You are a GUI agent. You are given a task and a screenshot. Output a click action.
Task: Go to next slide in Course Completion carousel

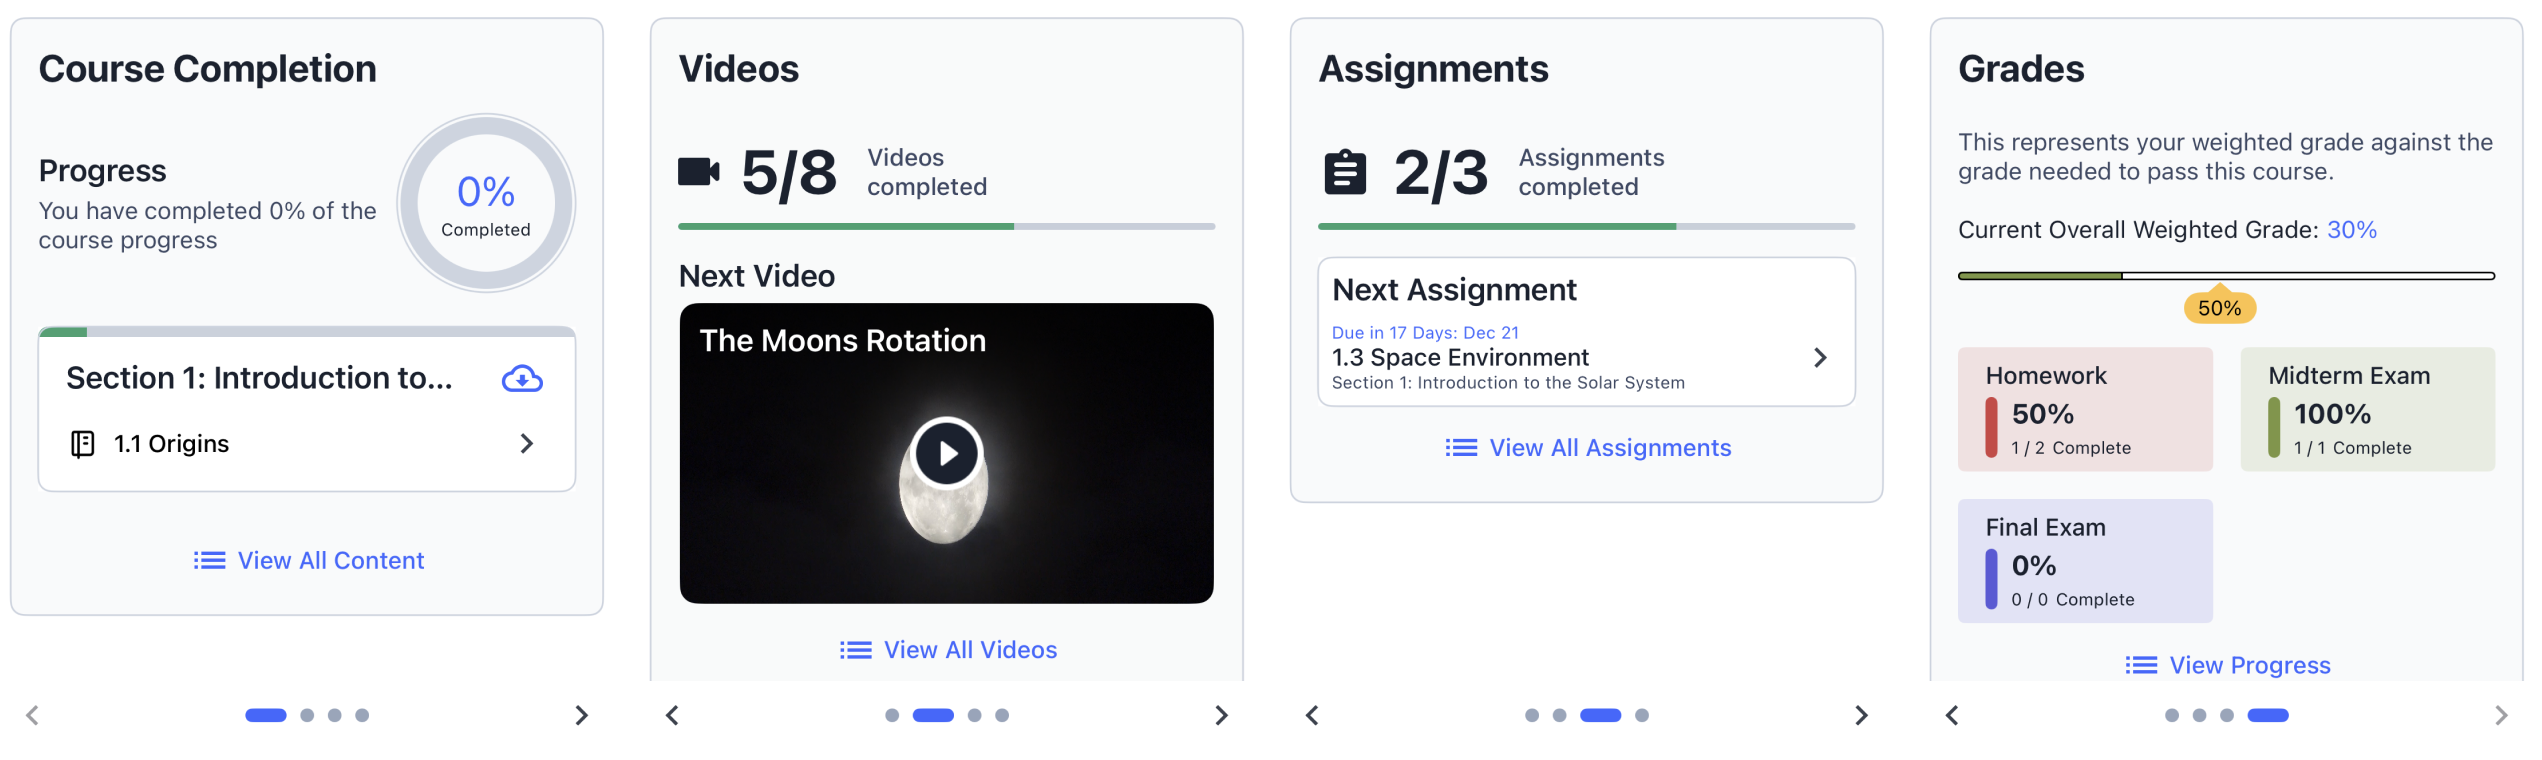(581, 715)
